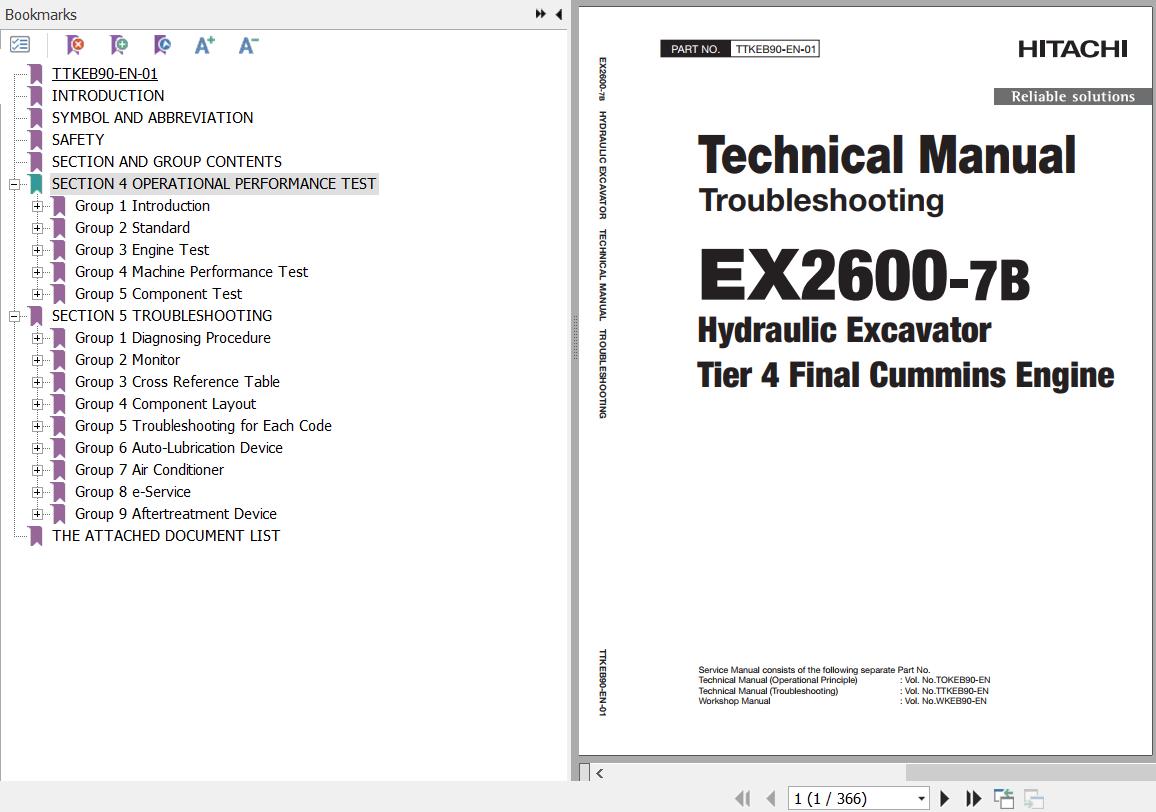The width and height of the screenshot is (1156, 812).
Task: Click the bookmark icon beside SYMBOL AND ABBREVIATION
Action: [35, 118]
